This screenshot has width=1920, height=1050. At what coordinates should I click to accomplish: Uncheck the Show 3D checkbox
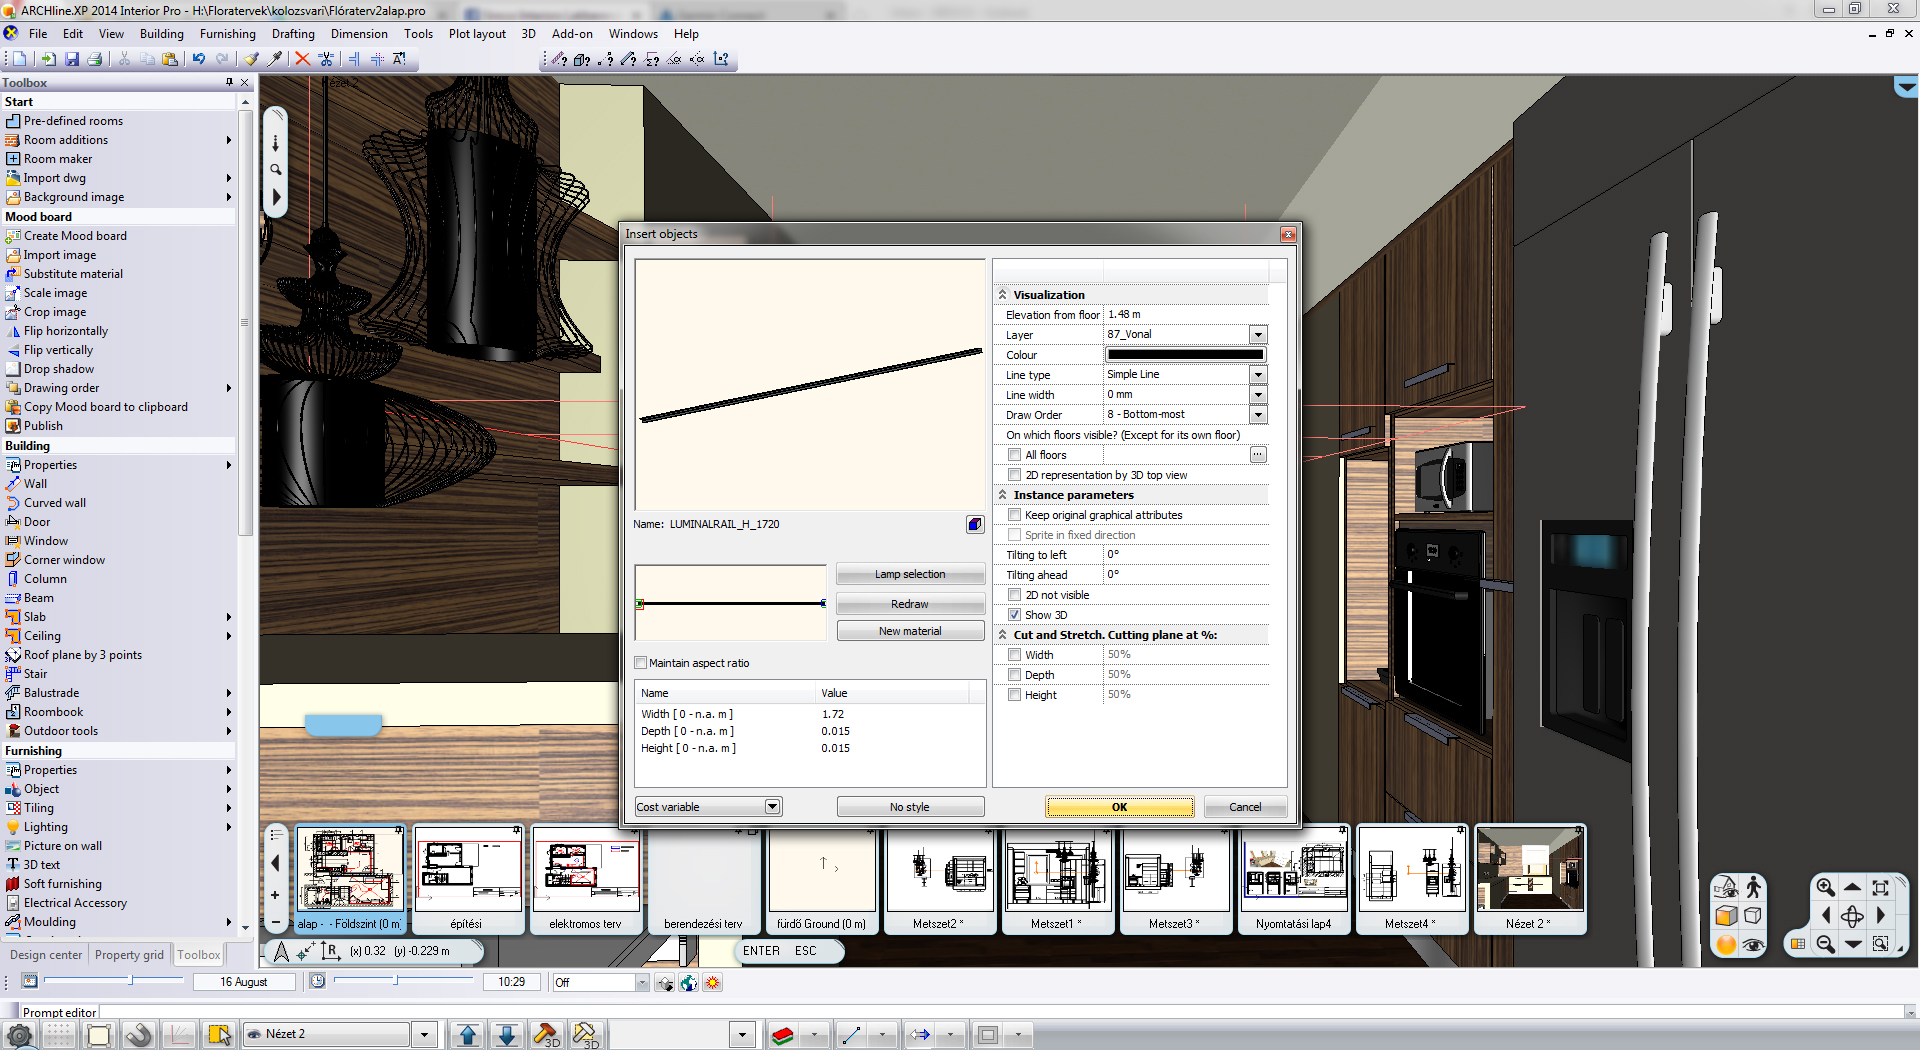(1015, 615)
